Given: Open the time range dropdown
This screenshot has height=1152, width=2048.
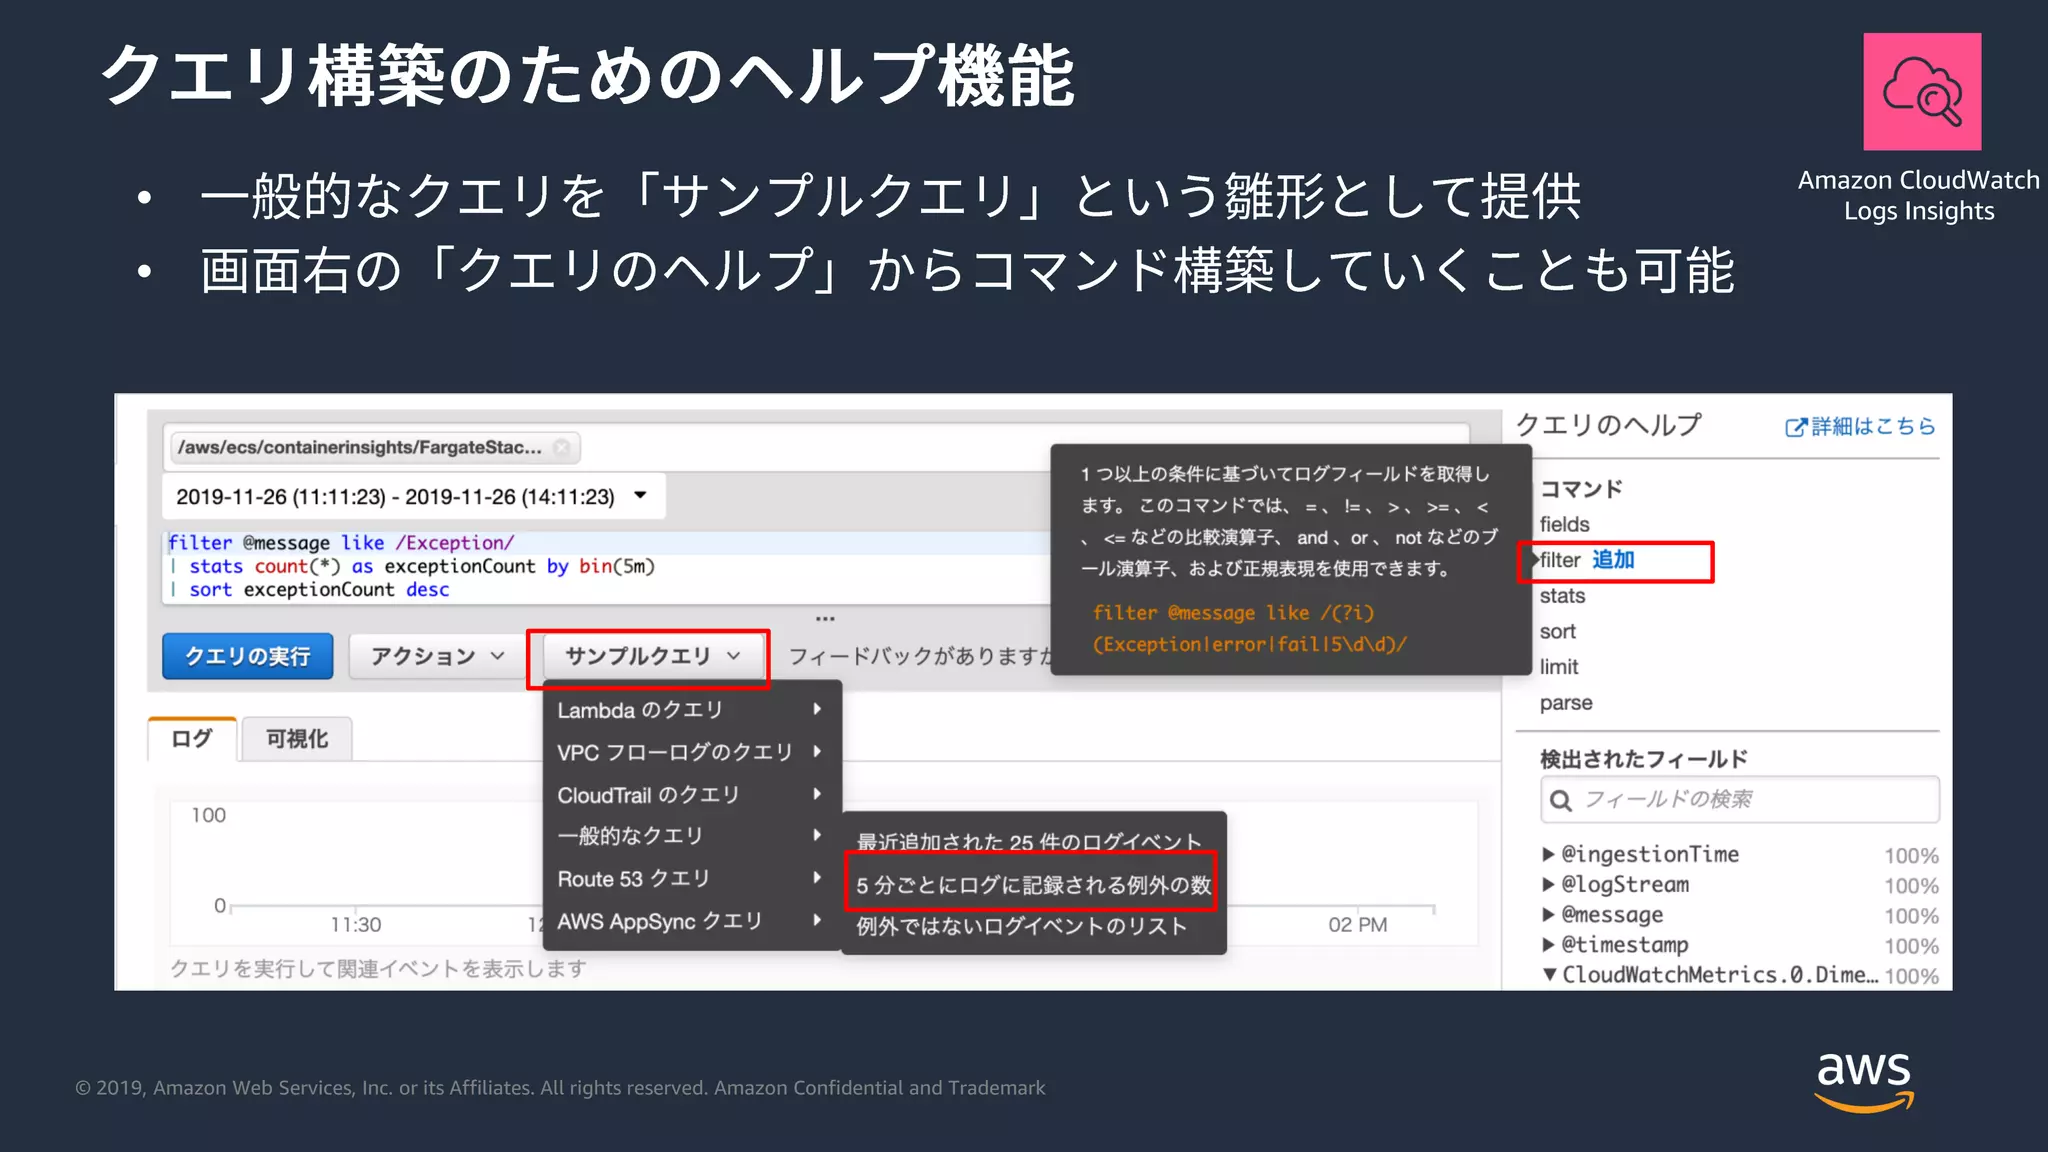Looking at the screenshot, I should pos(640,496).
